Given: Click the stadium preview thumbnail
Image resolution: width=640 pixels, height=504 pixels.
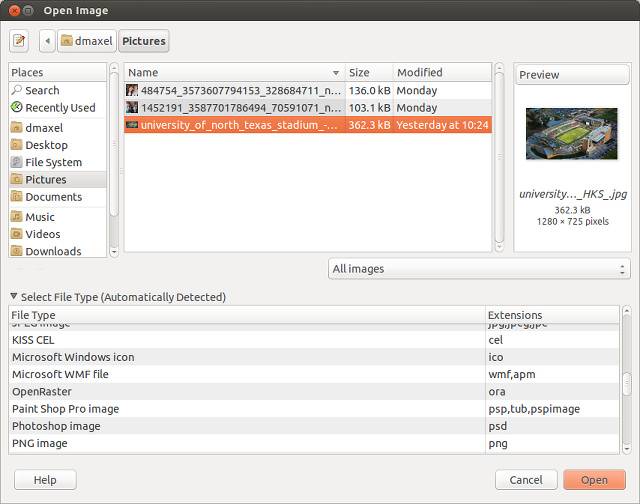Looking at the screenshot, I should [571, 133].
